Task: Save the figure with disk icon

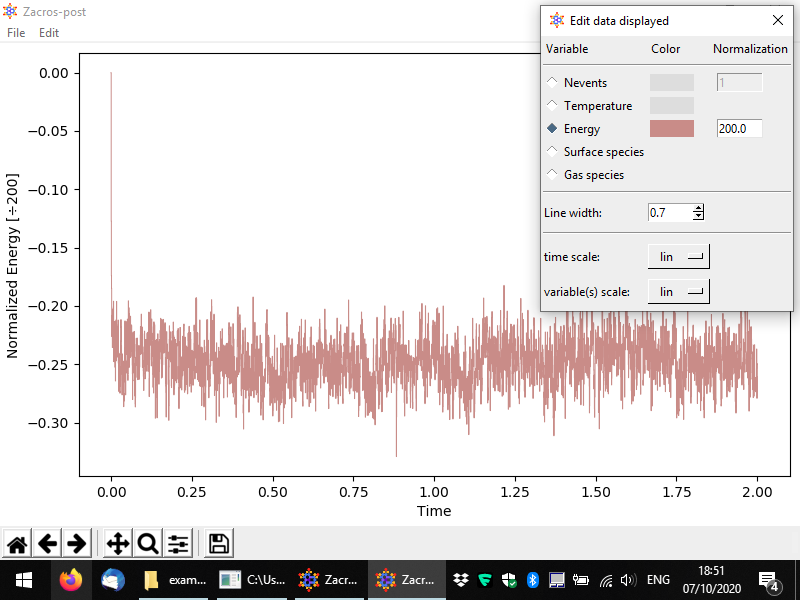Action: tap(219, 544)
